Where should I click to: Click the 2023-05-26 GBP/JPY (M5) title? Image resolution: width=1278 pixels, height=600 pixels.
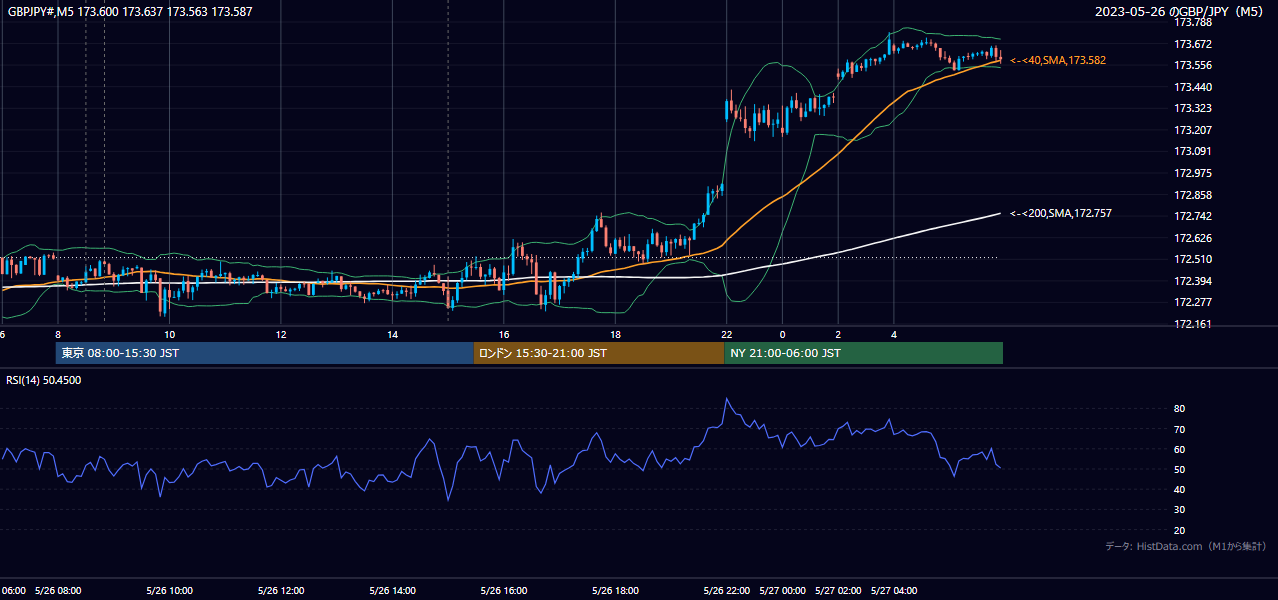click(x=1180, y=11)
